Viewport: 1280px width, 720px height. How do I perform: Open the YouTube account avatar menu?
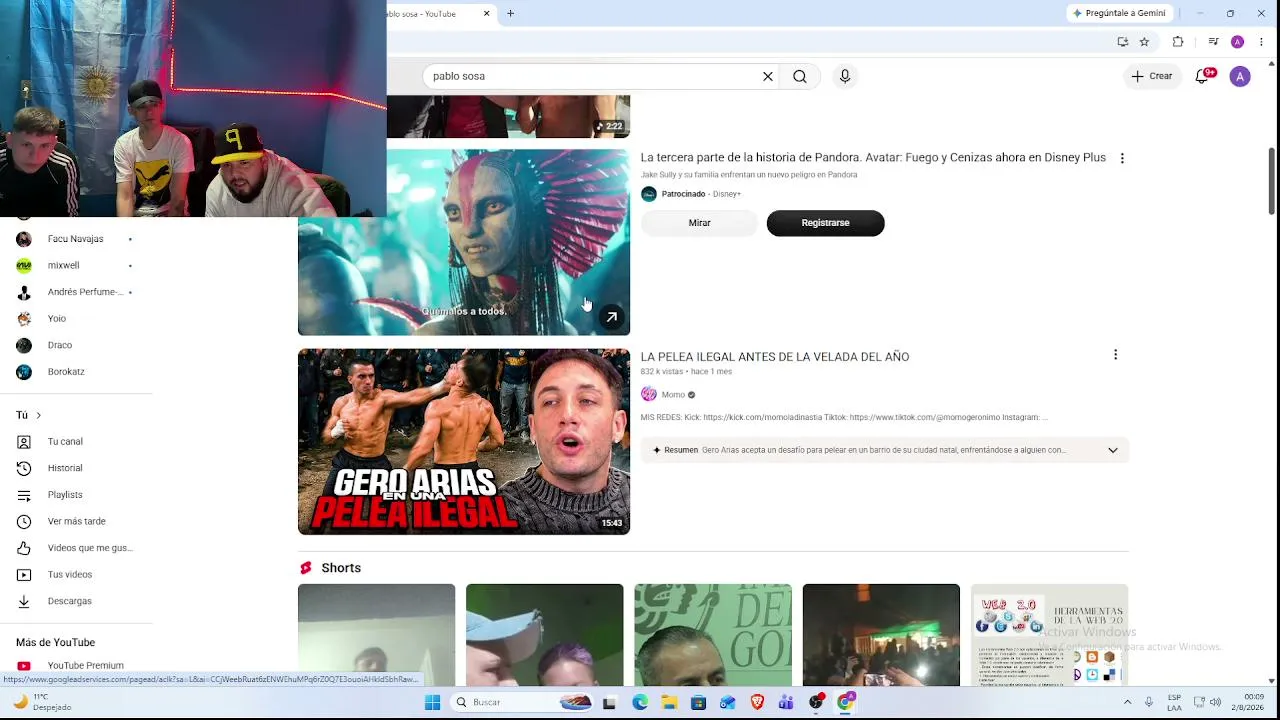tap(1240, 76)
